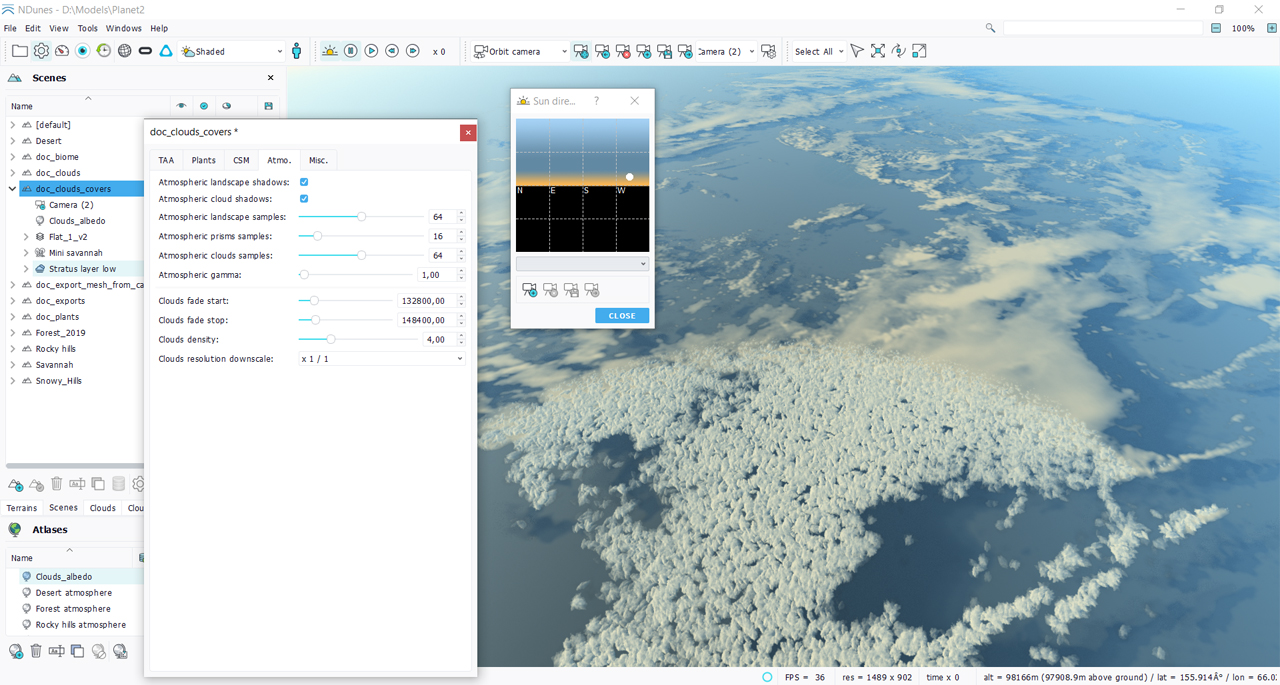The image size is (1280, 685).
Task: Collapse the doc_clouds_covers scene node
Action: pos(13,189)
